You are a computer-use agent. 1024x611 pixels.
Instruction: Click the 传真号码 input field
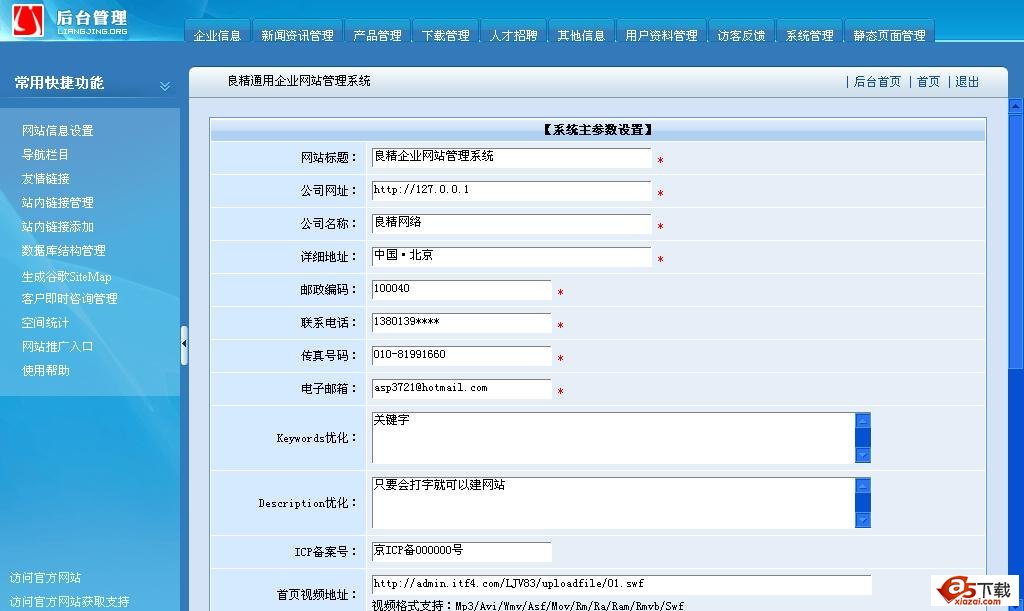point(462,356)
